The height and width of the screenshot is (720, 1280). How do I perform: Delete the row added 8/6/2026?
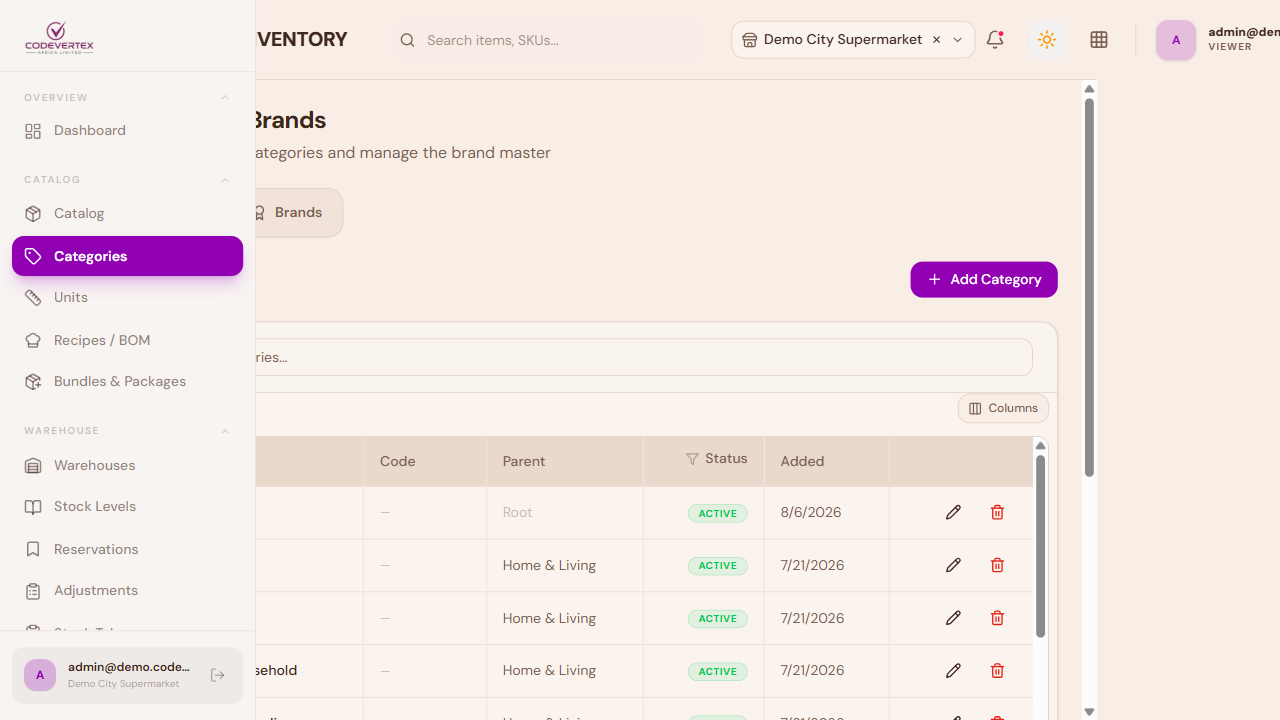coord(997,512)
